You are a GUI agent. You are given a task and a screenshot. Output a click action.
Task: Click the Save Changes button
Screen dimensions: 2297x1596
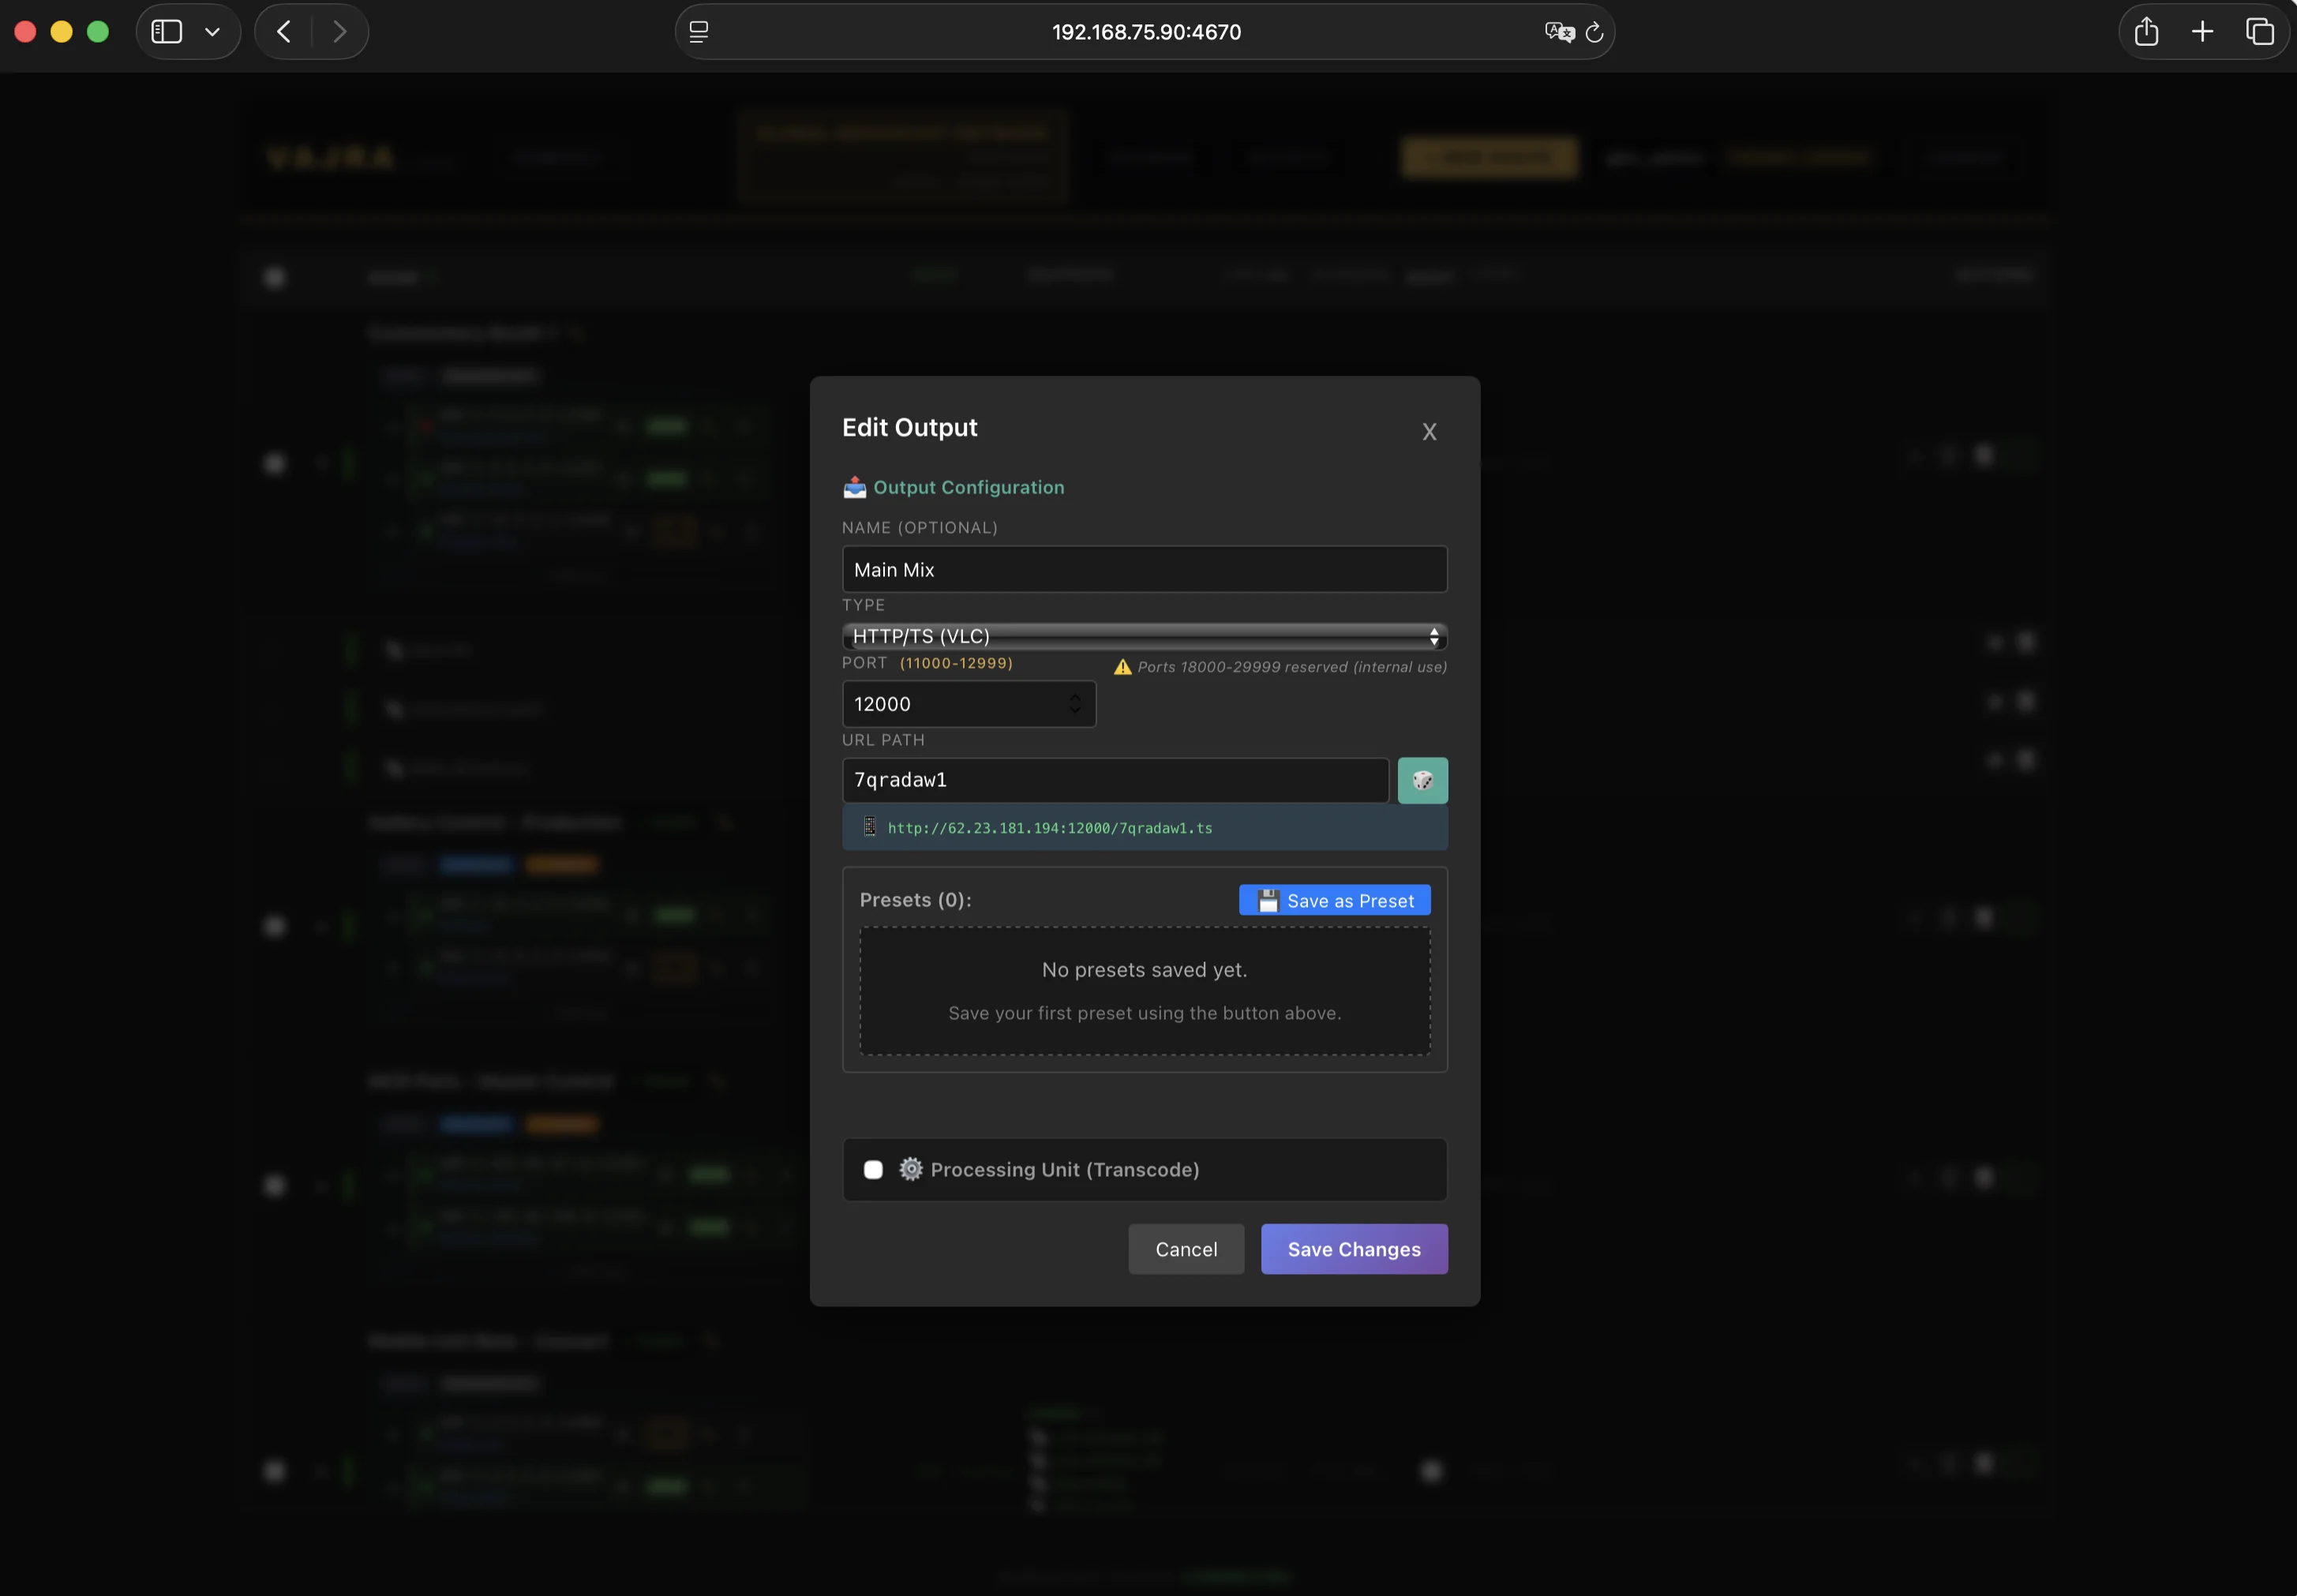point(1352,1248)
